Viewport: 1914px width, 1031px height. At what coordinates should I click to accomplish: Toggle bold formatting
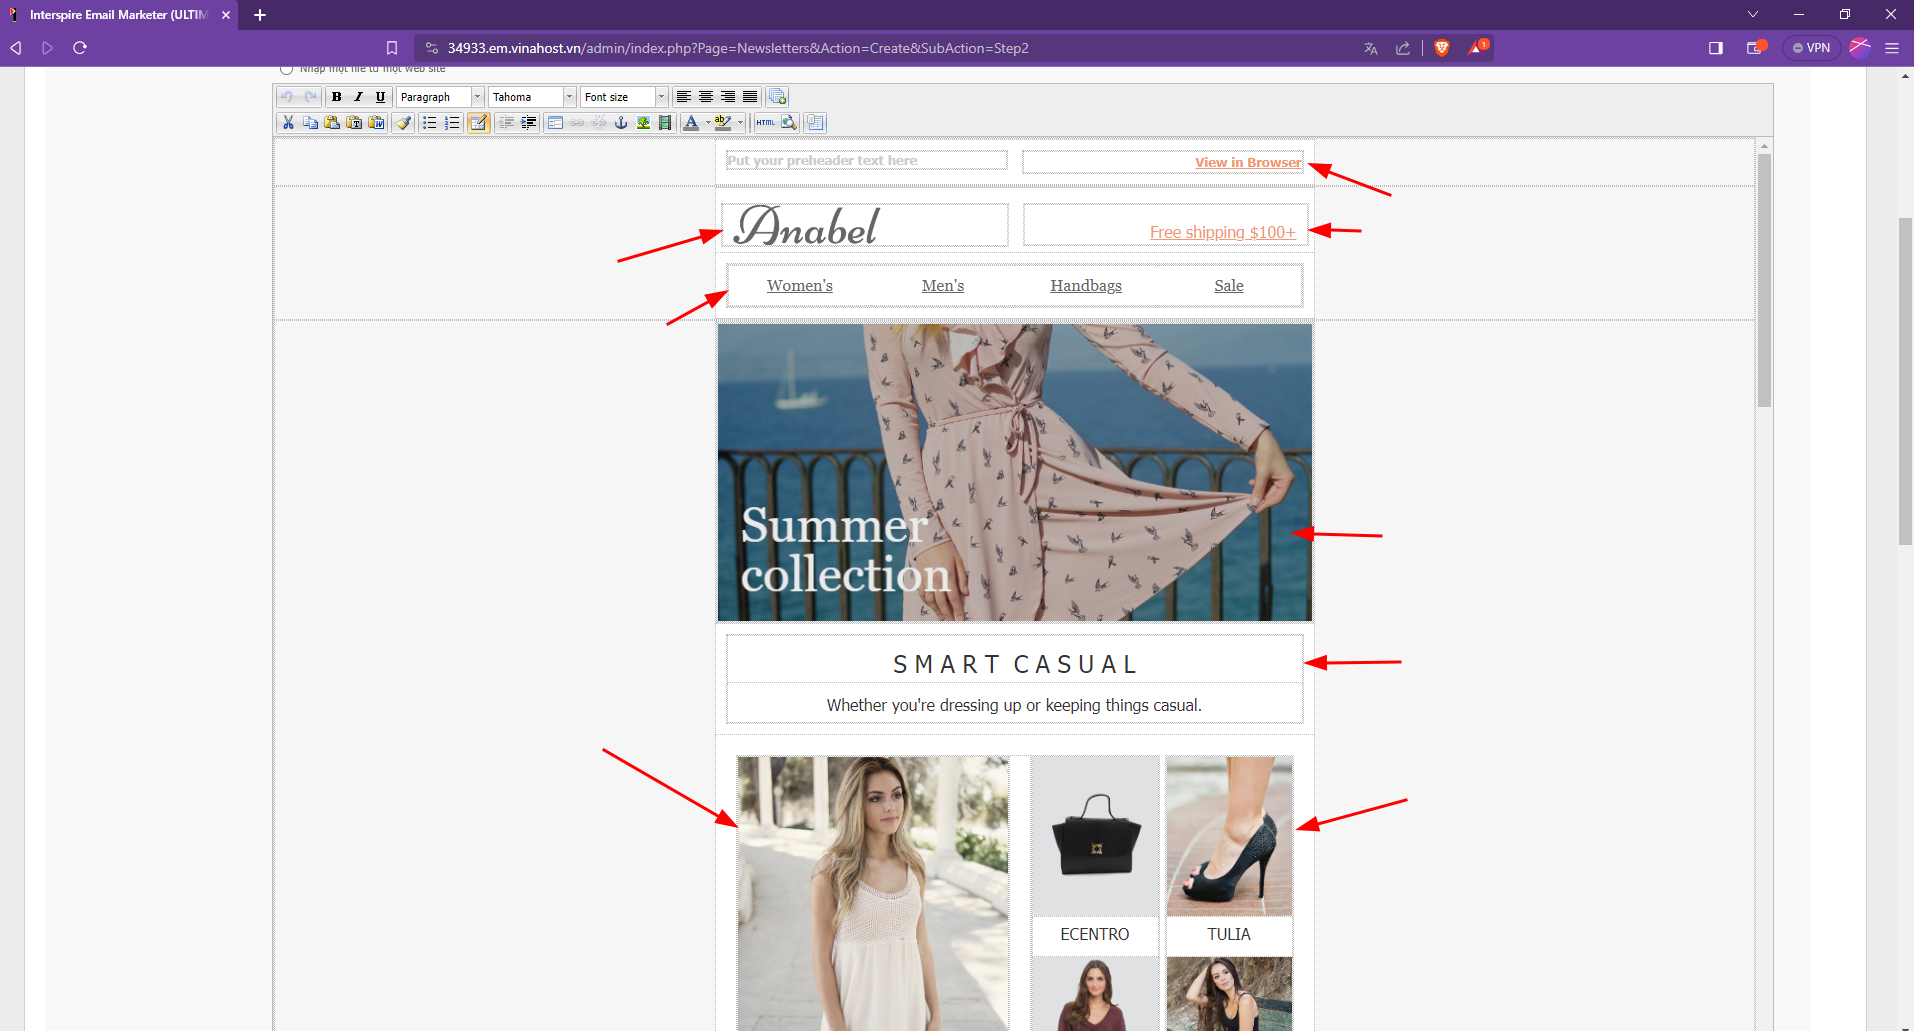337,97
